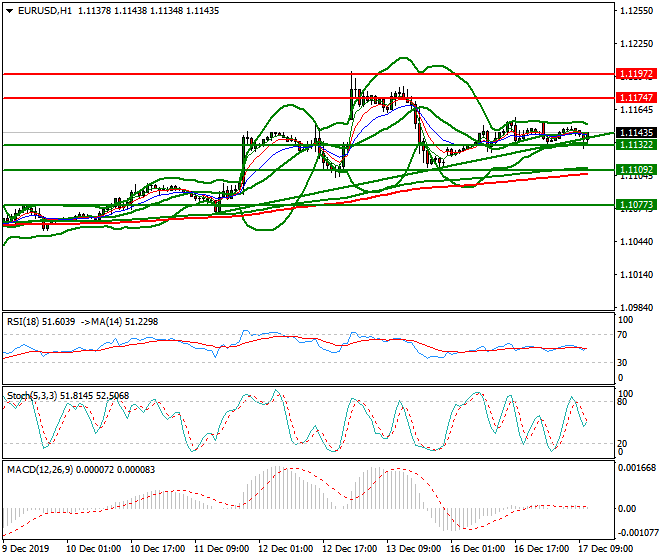This screenshot has width=660, height=560.
Task: Click the 12 Dec 17:00 time axis label
Action: click(x=350, y=549)
